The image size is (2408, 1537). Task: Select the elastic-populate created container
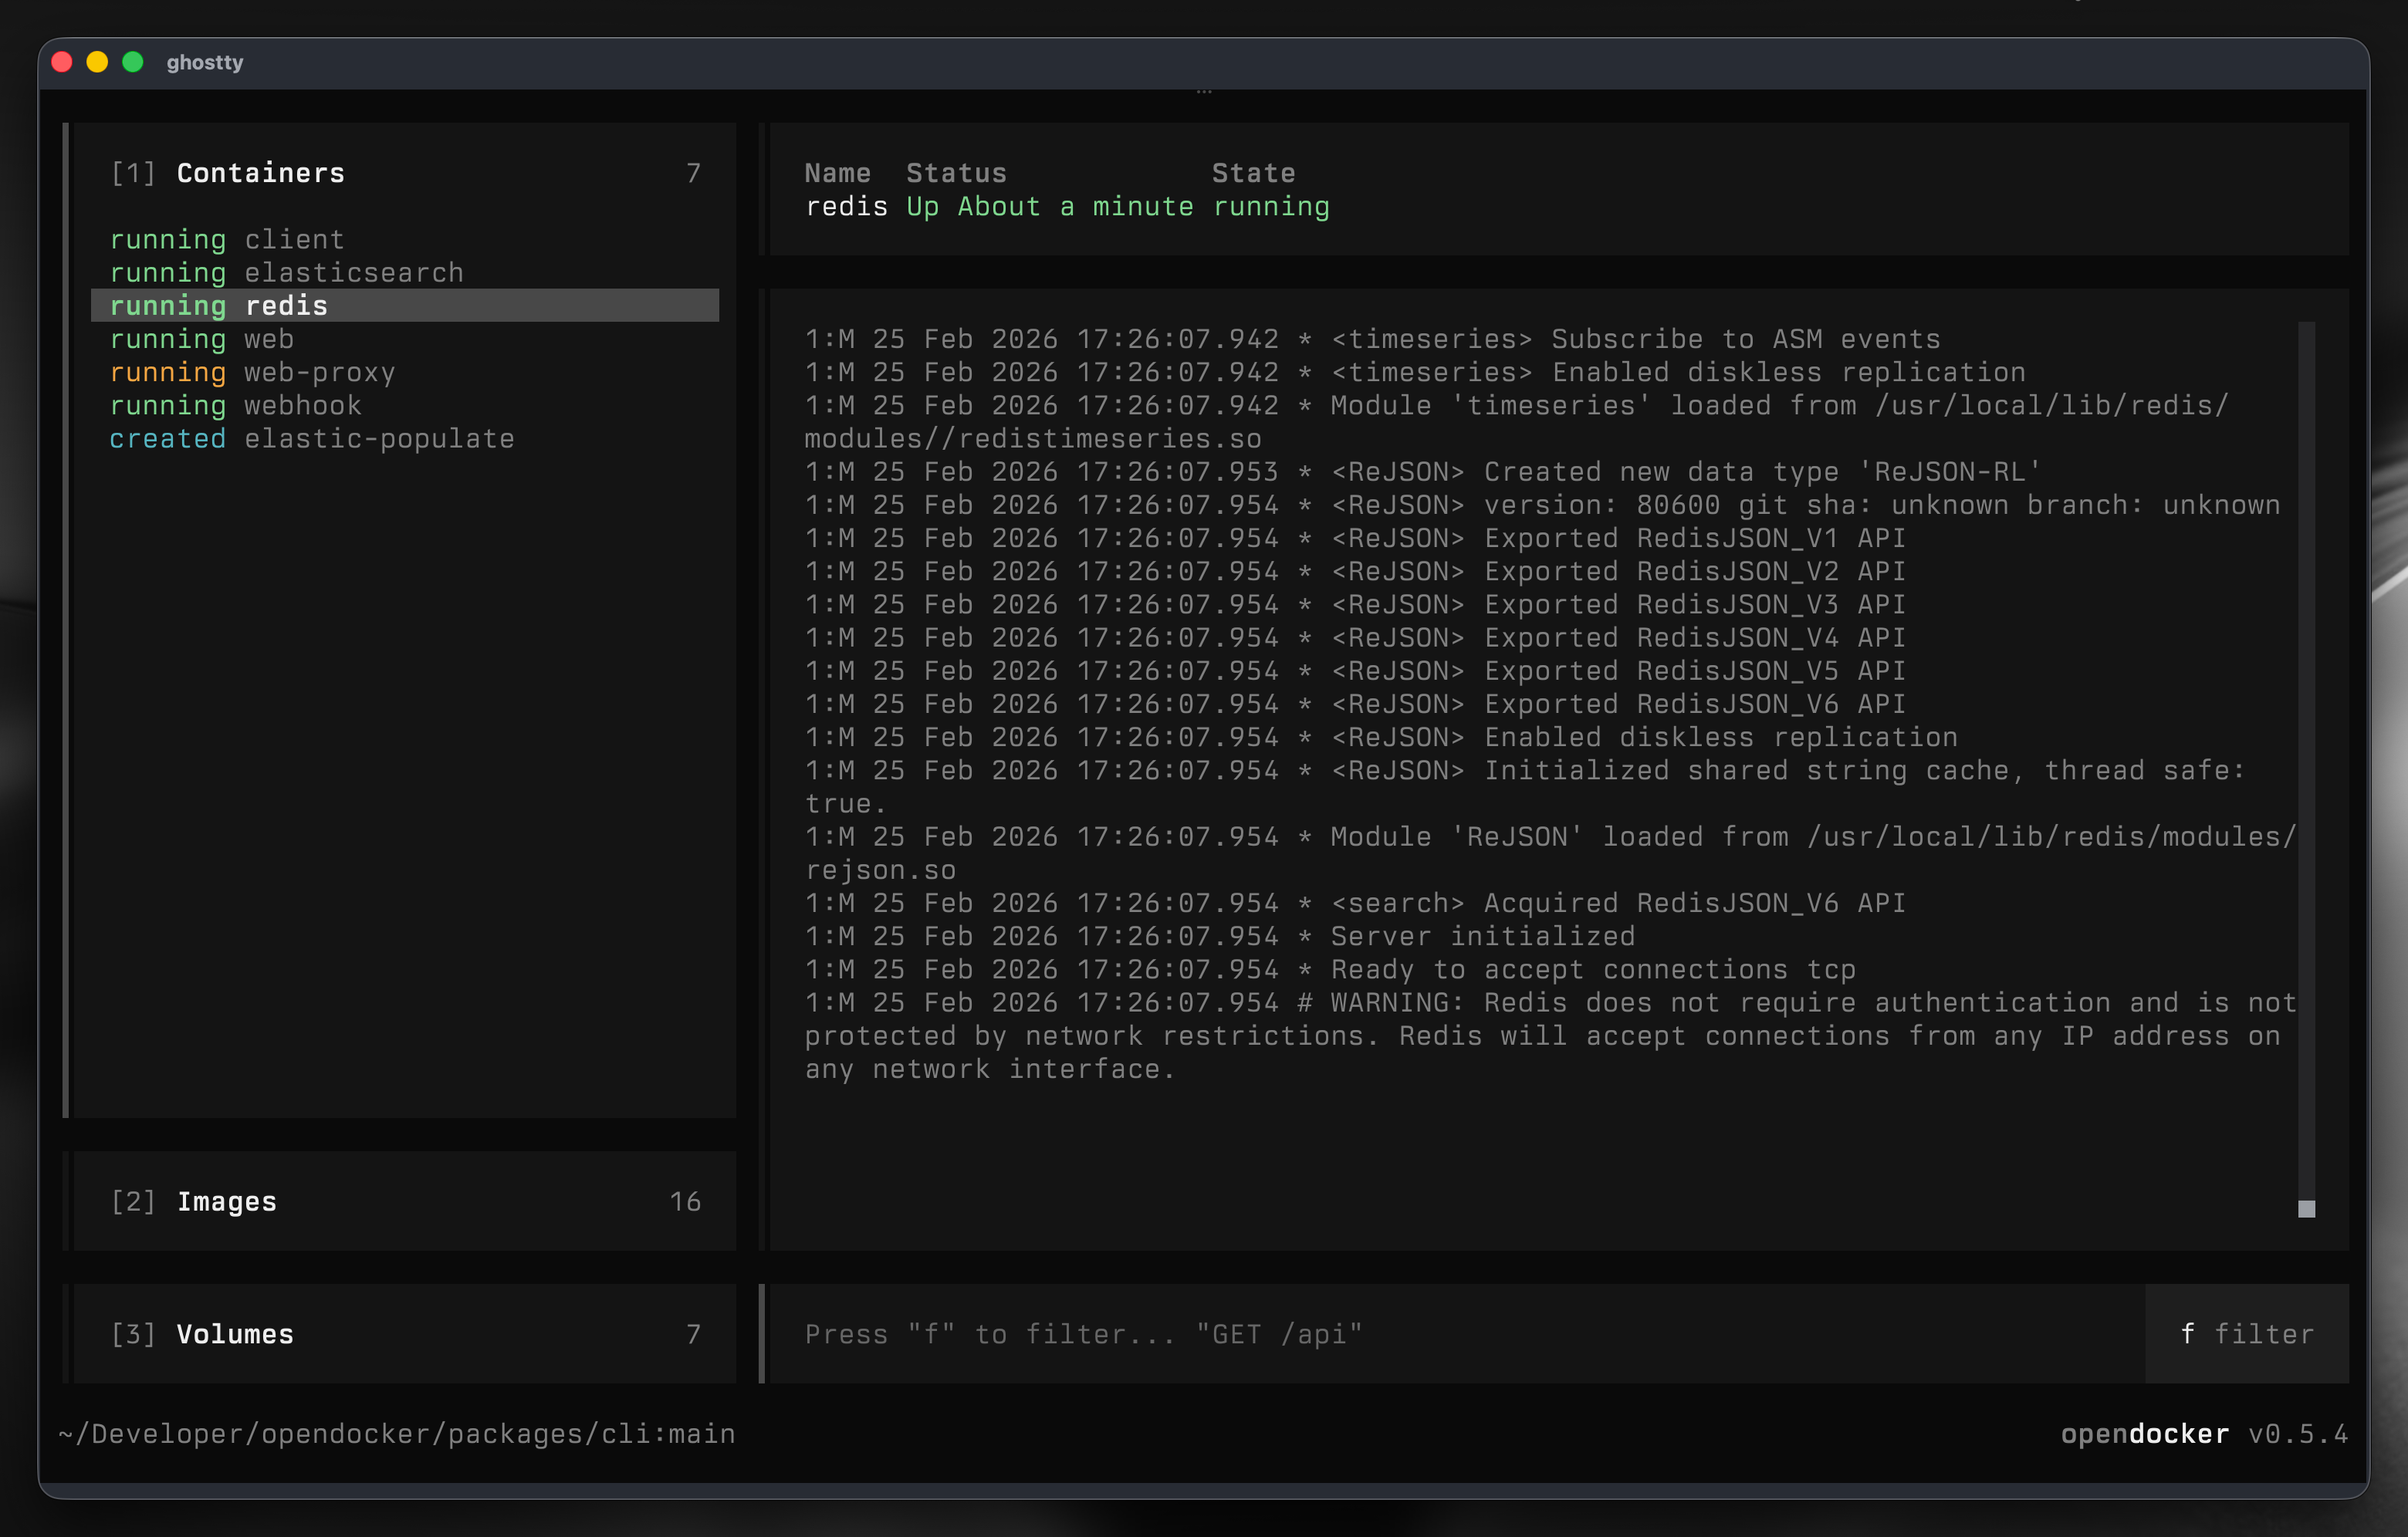pos(405,438)
